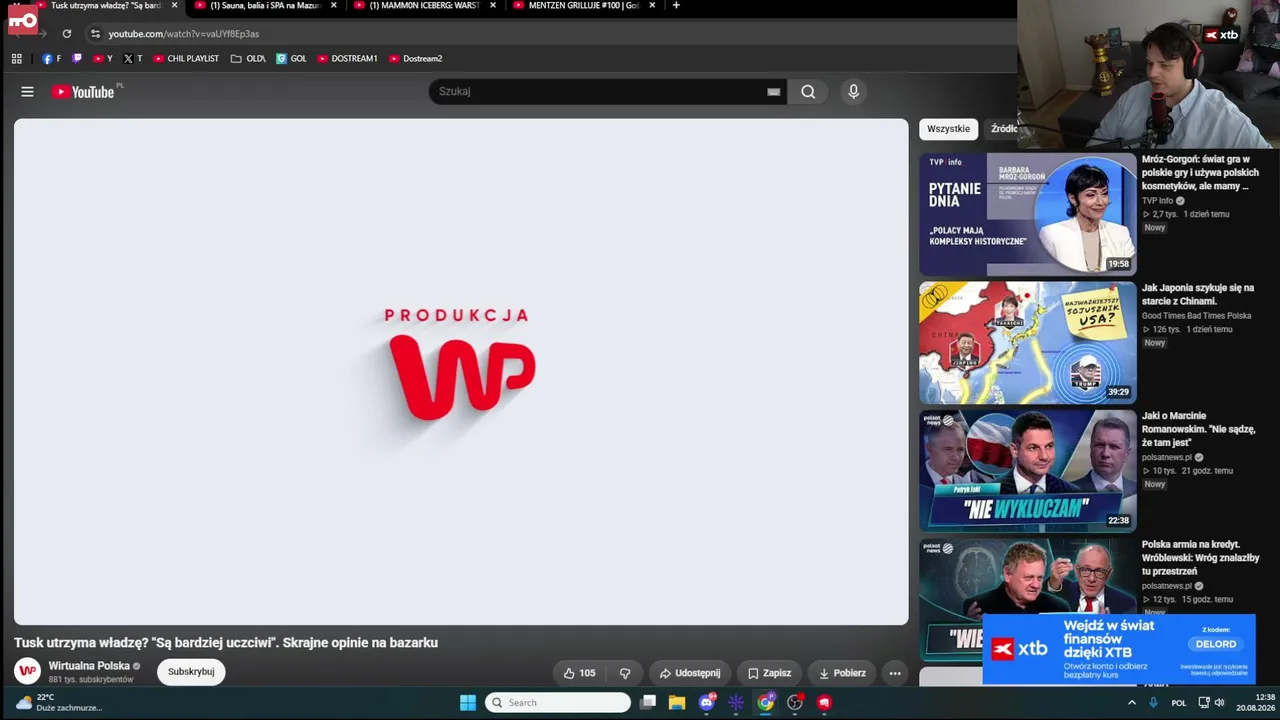Open the Twitch bookmark icon
Image resolution: width=1280 pixels, height=720 pixels.
[x=78, y=59]
